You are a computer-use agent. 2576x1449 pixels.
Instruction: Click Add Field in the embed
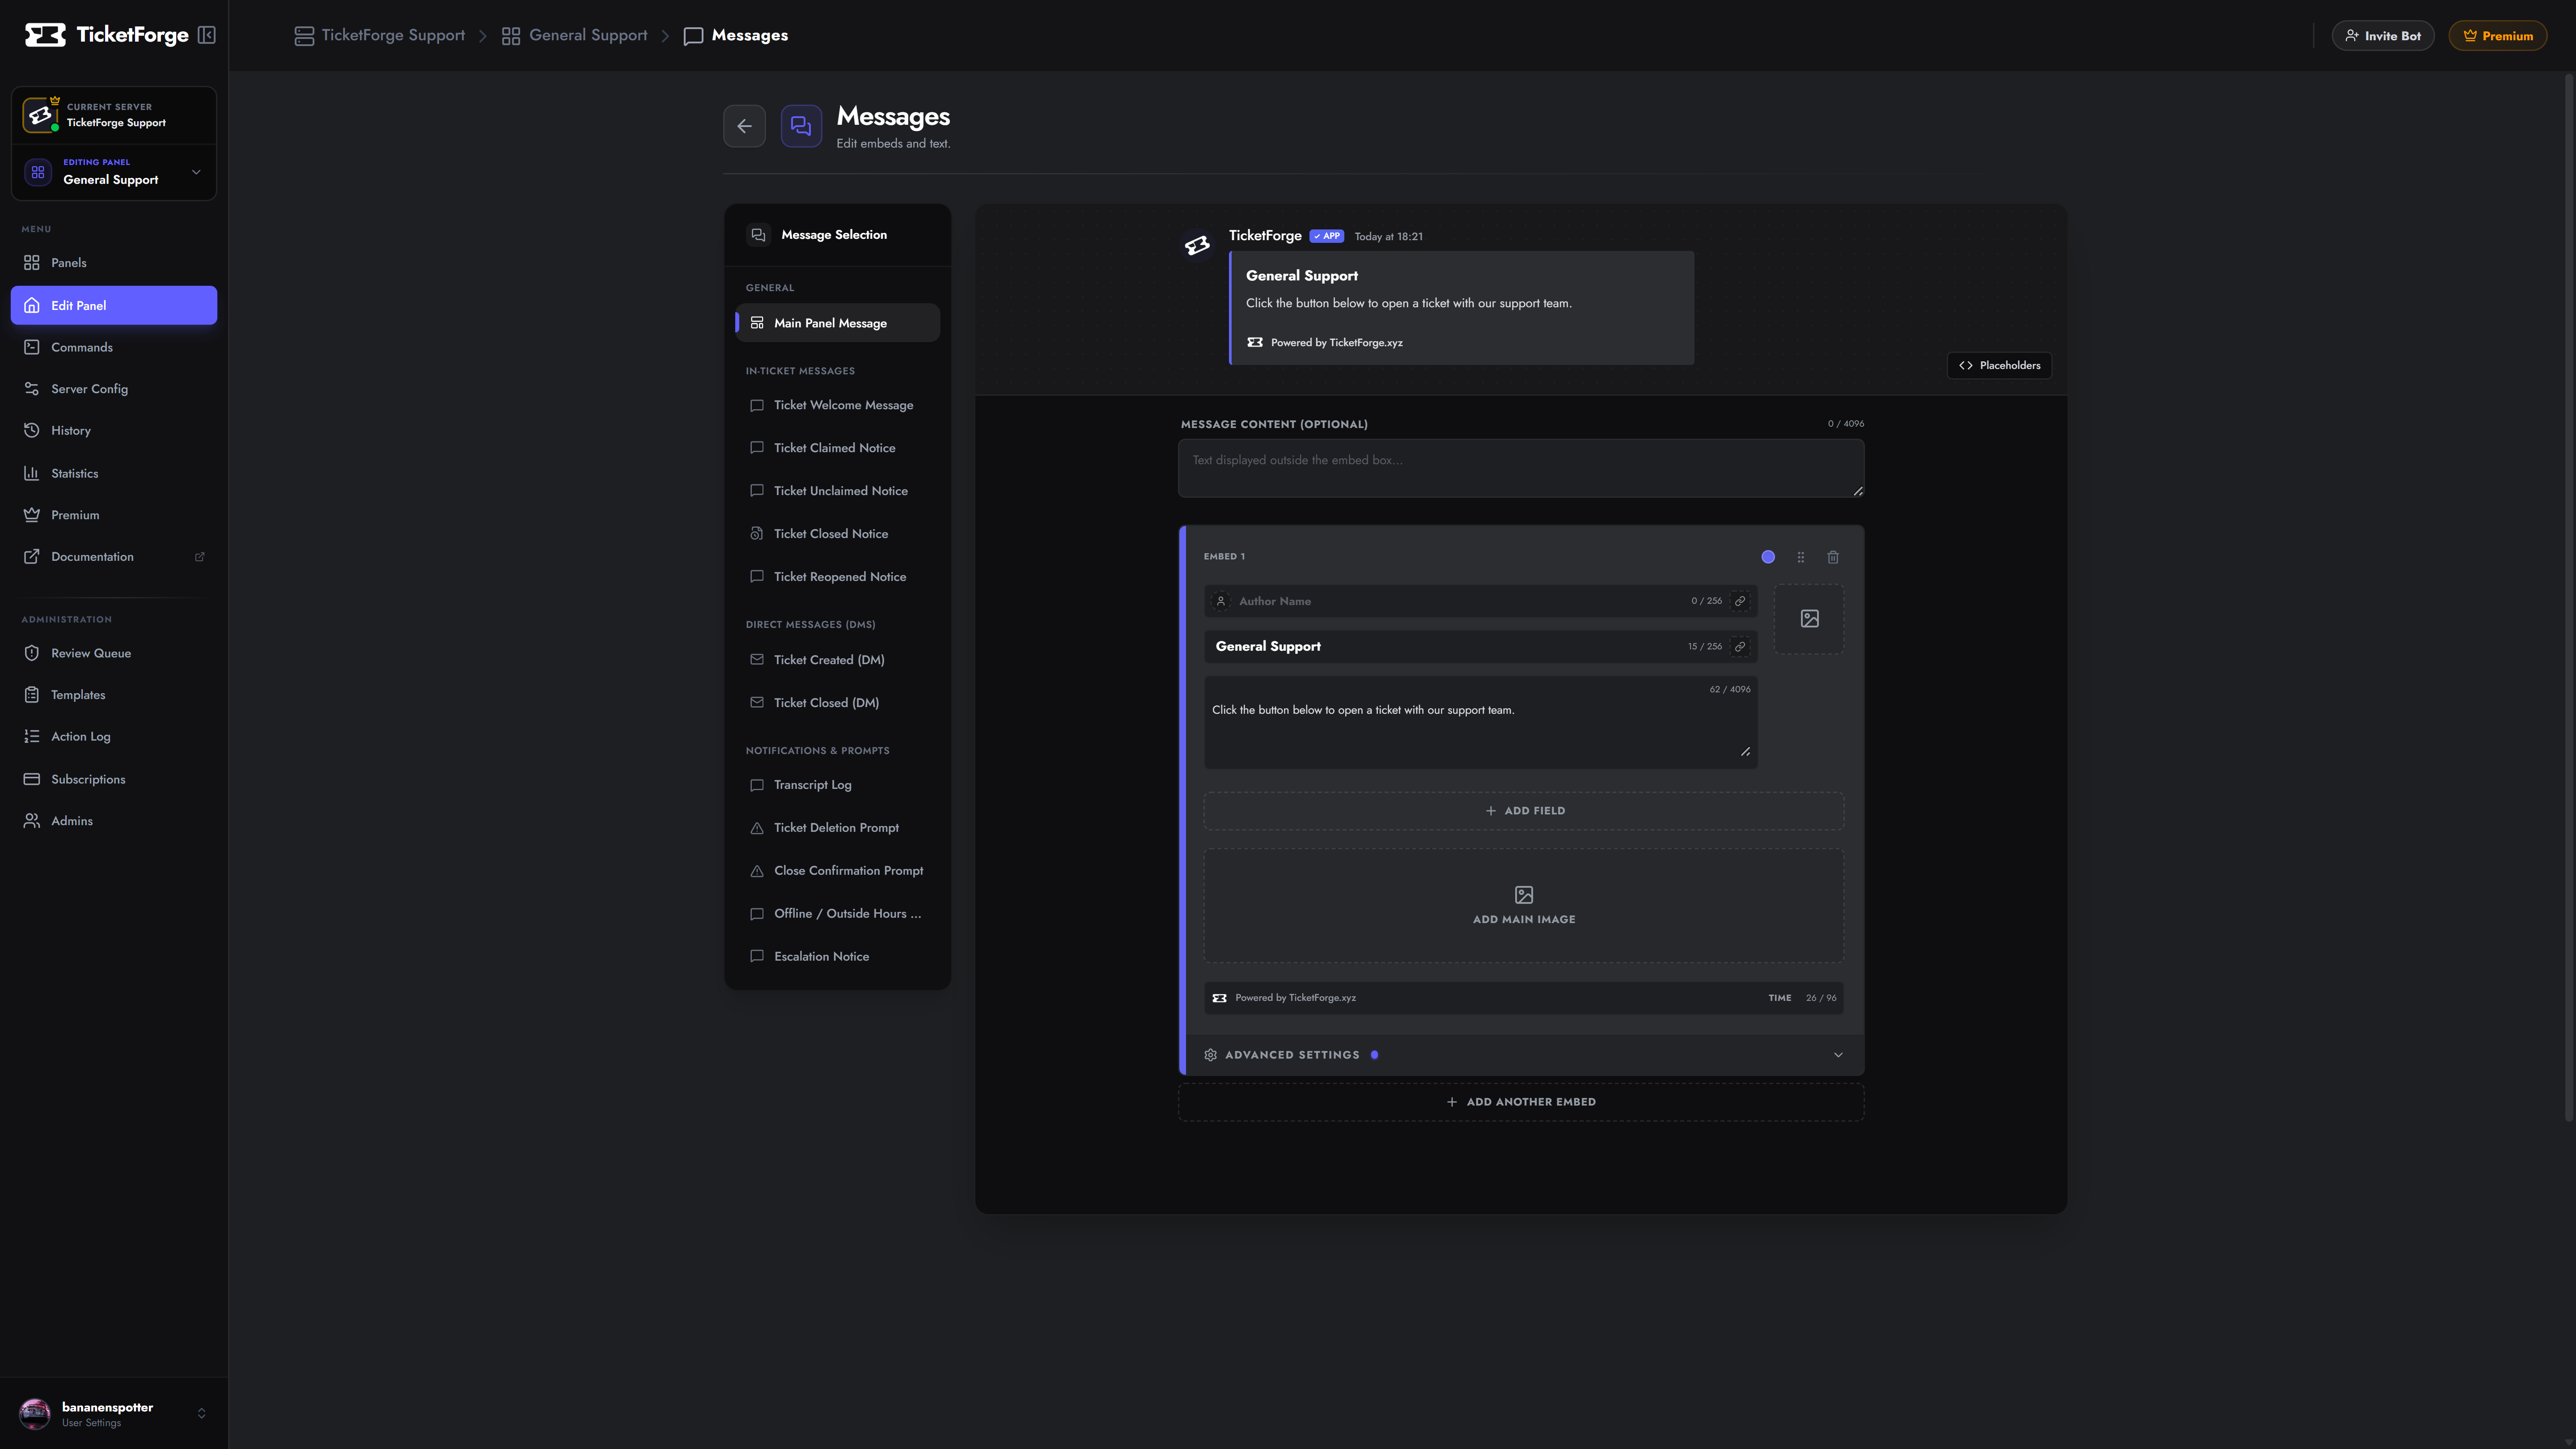point(1524,811)
